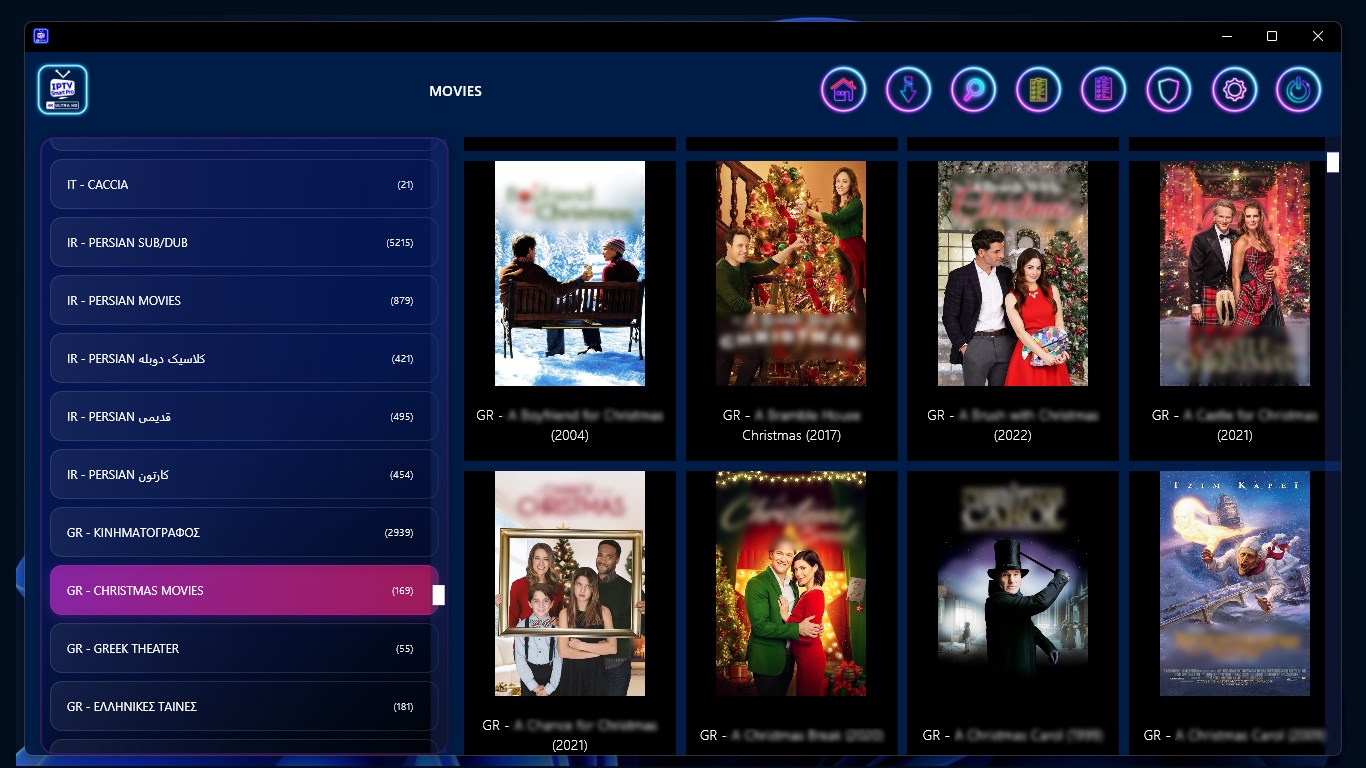Click the yellow checklist/EPG icon
This screenshot has height=768, width=1366.
(1038, 89)
